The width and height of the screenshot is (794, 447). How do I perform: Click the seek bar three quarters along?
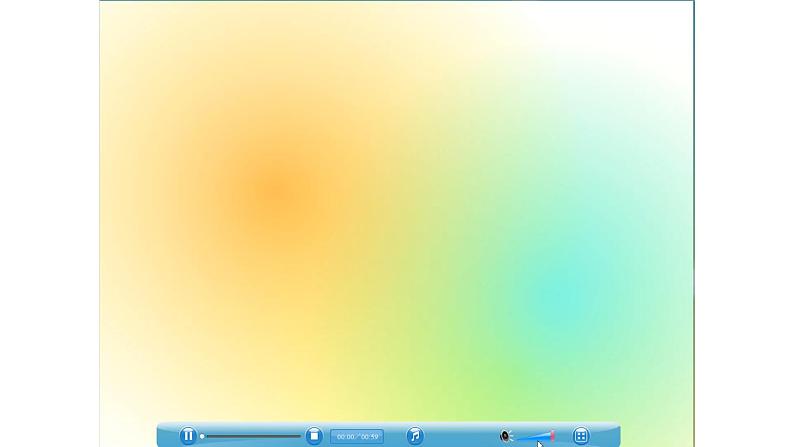point(275,436)
